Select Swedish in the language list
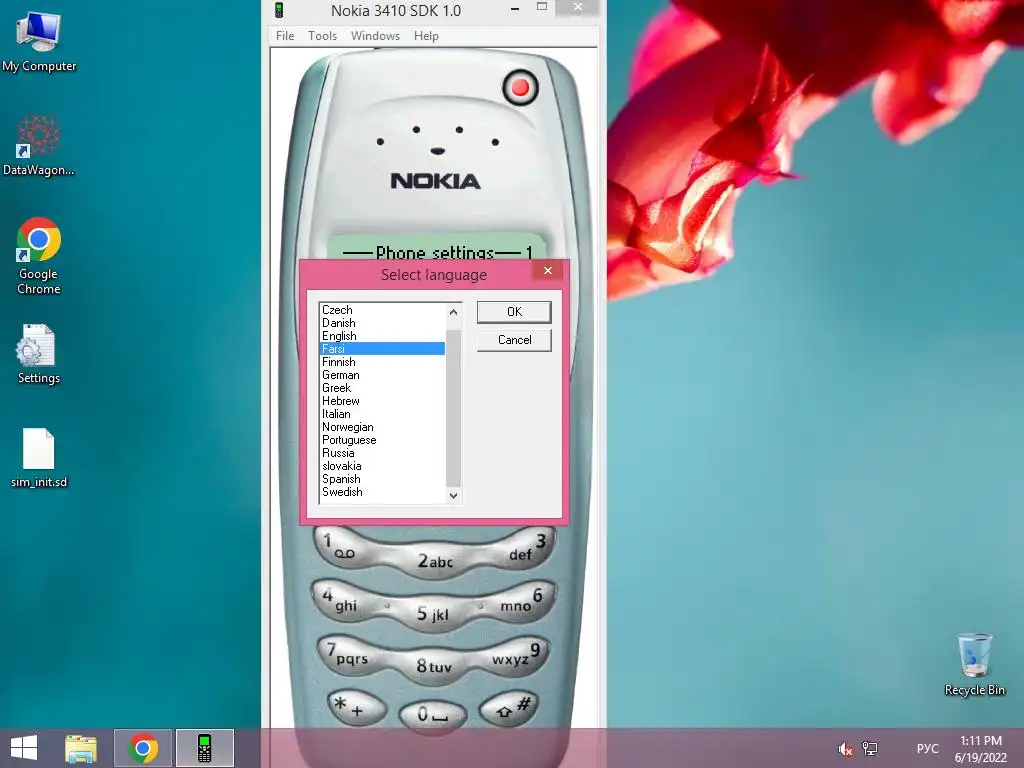 click(x=383, y=492)
